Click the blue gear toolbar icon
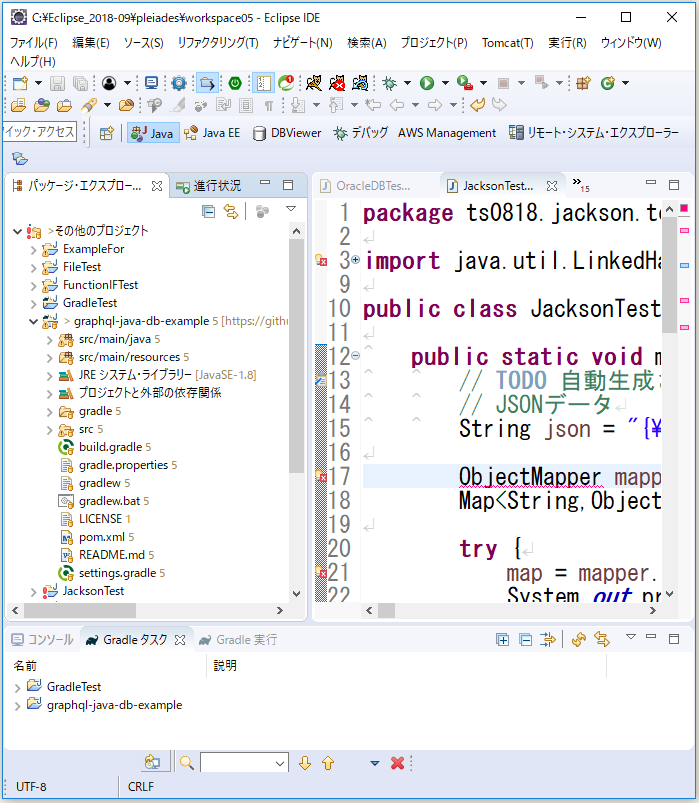699x803 pixels. tap(179, 83)
